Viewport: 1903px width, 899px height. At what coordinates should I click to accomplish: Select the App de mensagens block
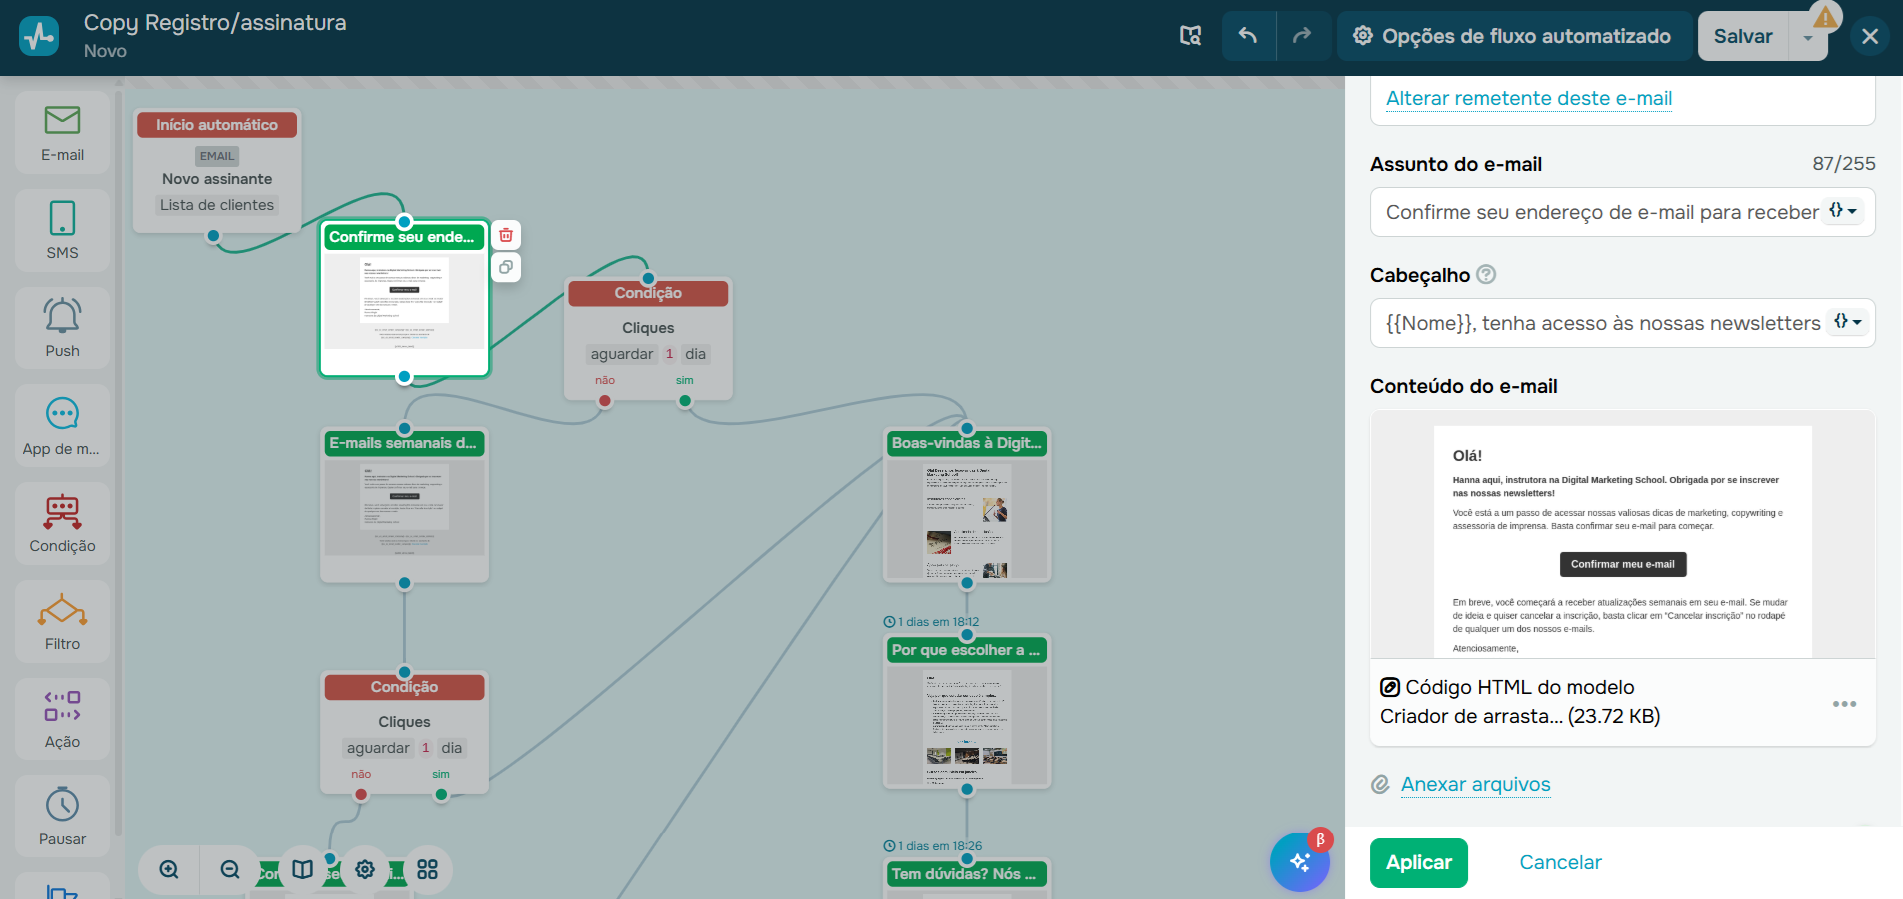62,426
